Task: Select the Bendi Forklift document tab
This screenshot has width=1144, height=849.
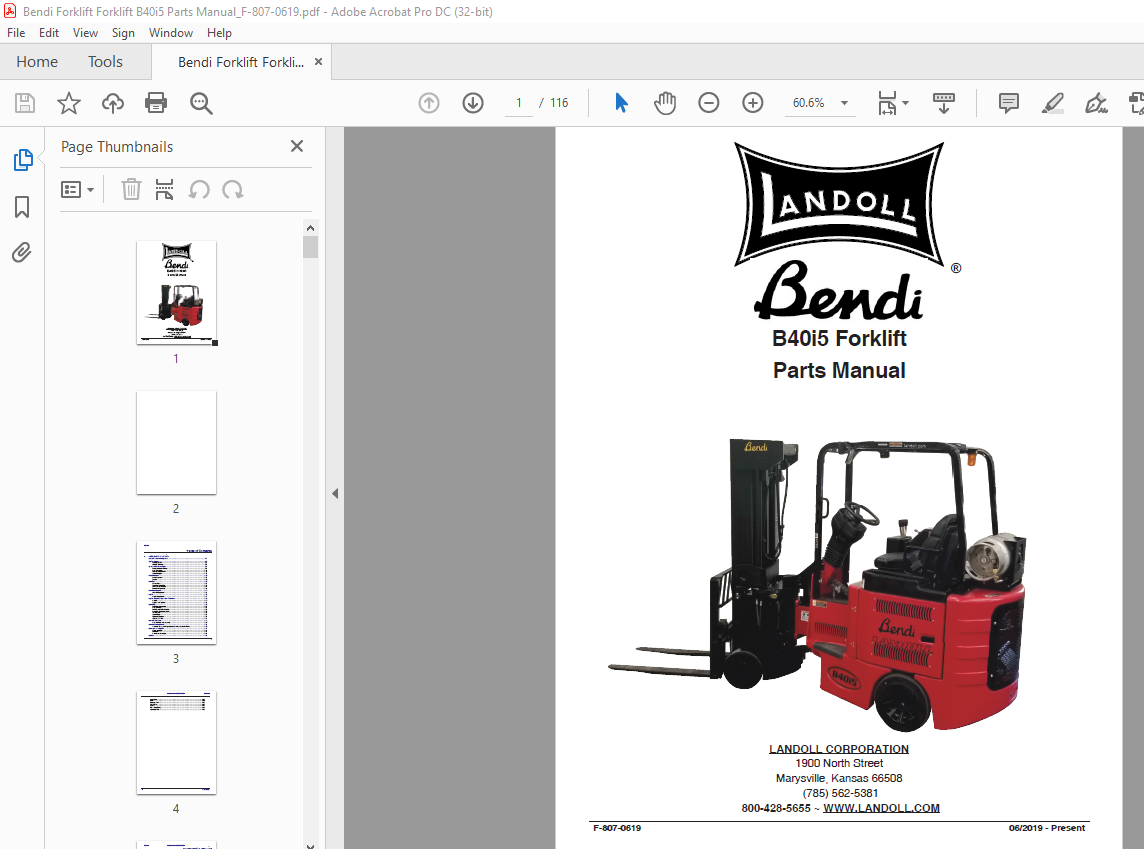Action: point(241,62)
